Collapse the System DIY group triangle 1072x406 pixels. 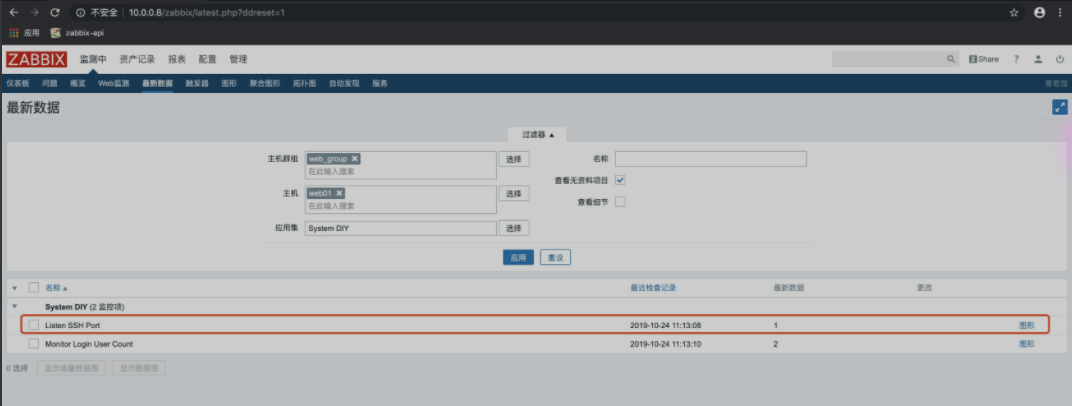tap(14, 307)
